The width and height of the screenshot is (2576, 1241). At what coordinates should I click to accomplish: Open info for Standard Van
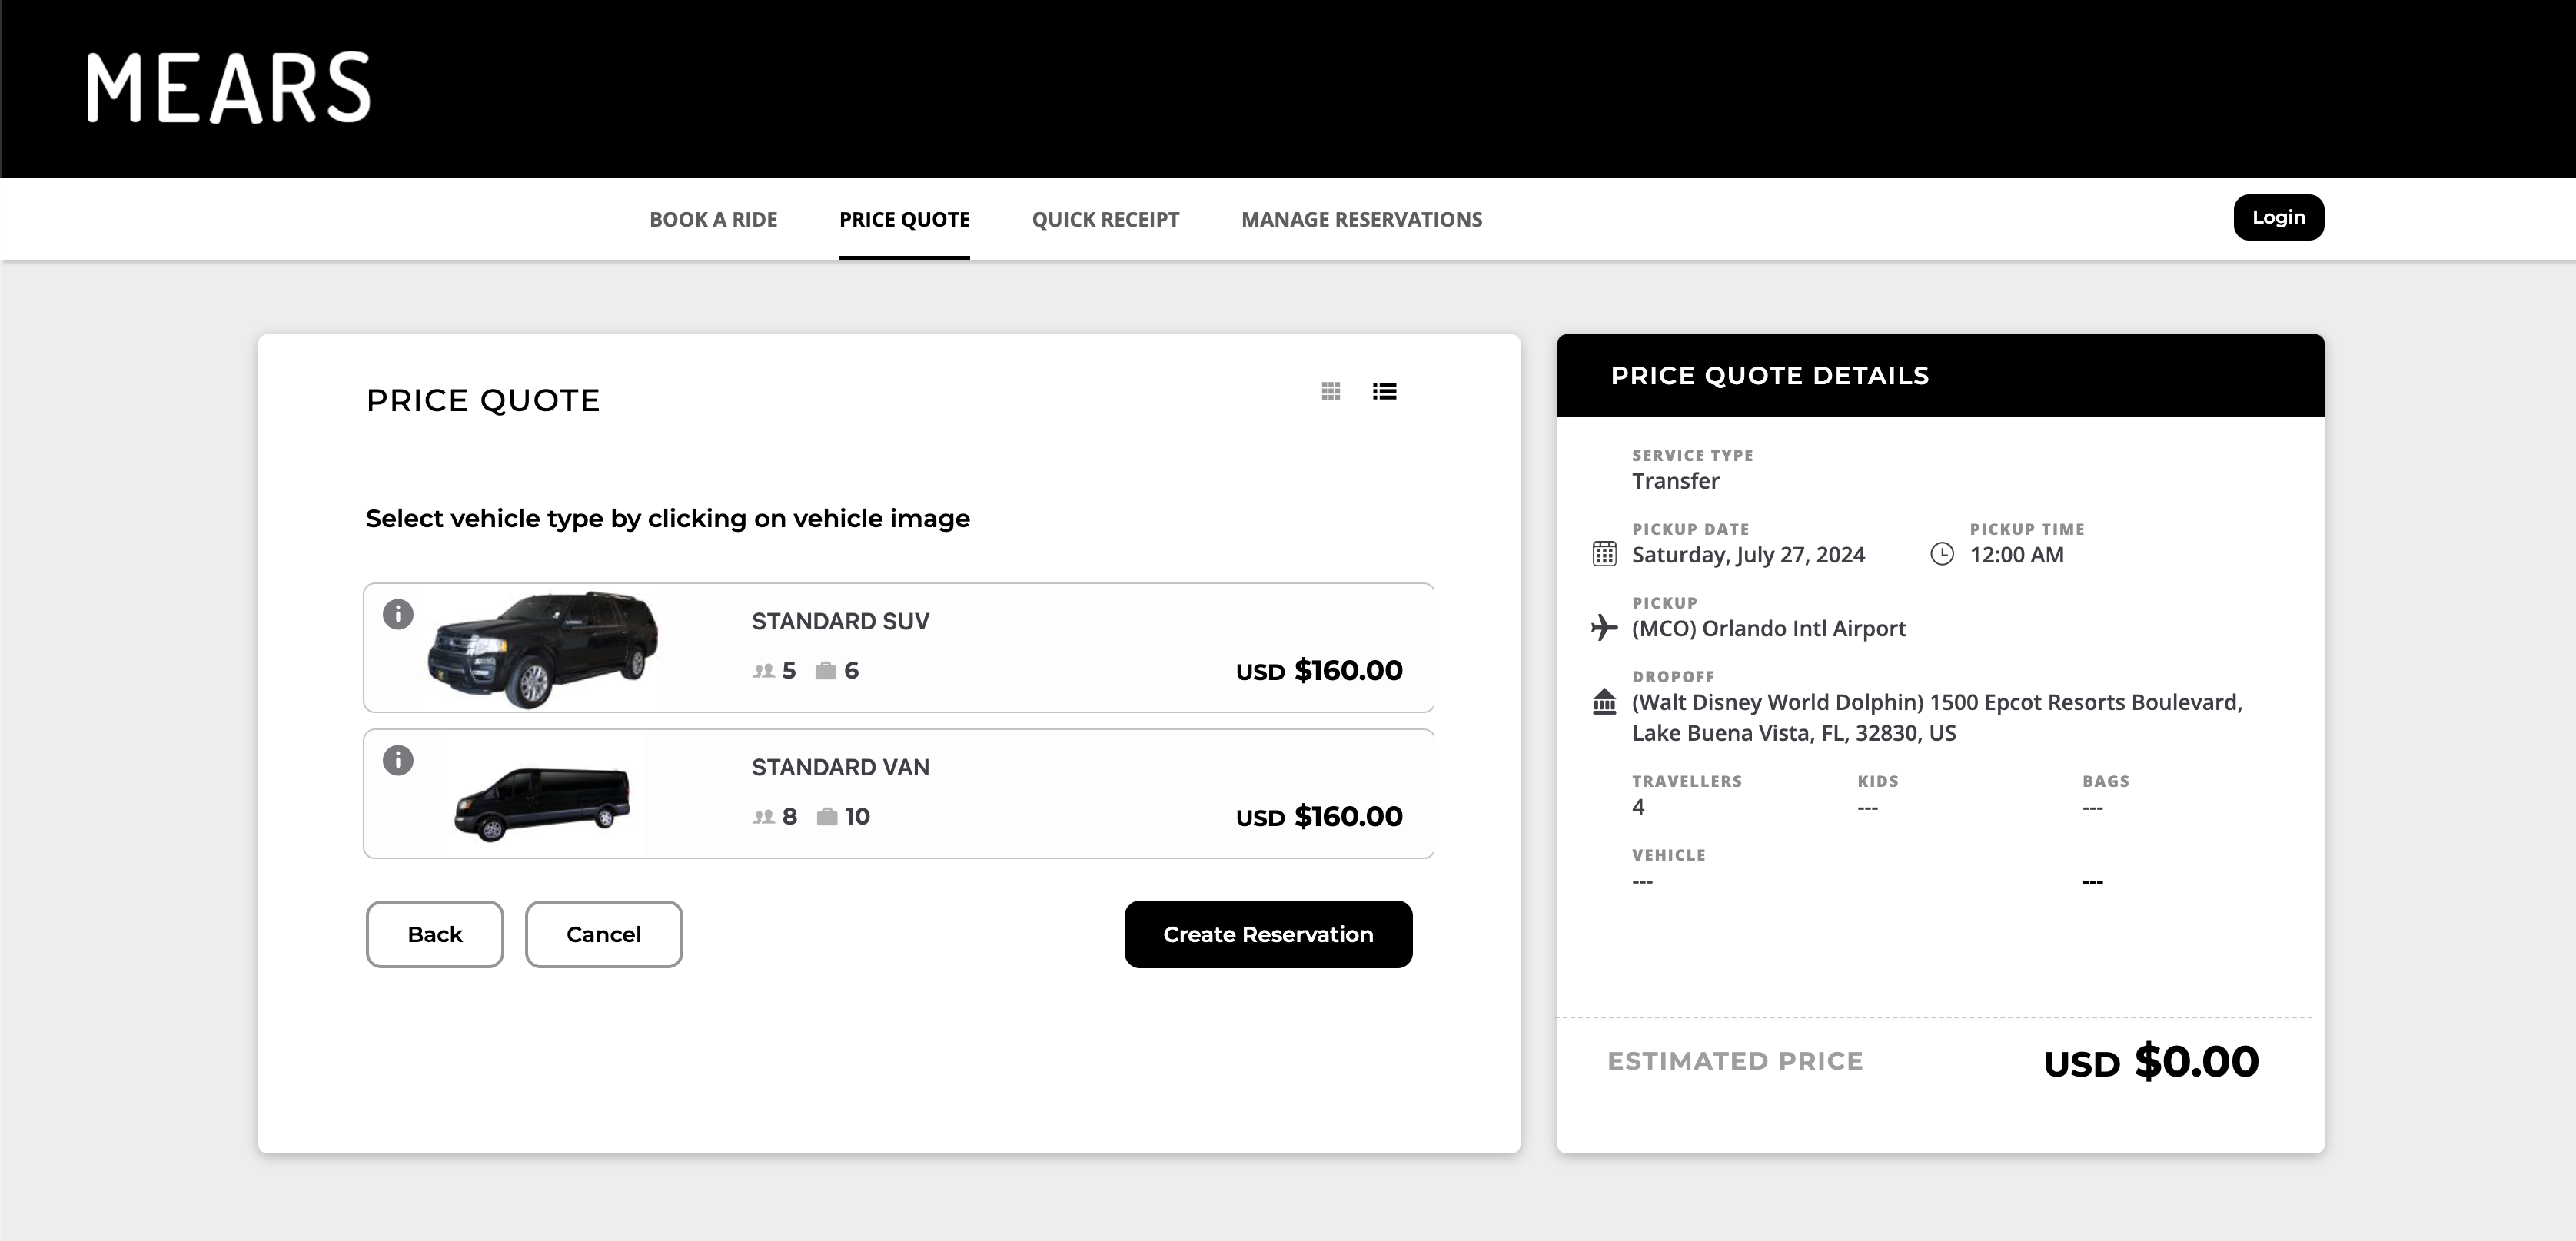pyautogui.click(x=398, y=760)
